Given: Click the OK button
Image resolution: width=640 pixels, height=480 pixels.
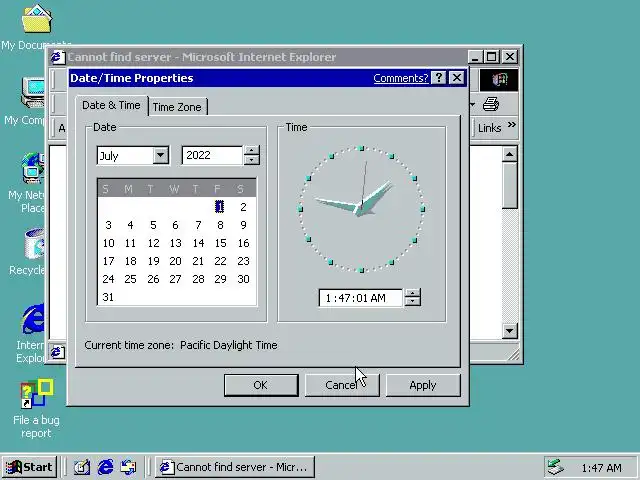Looking at the screenshot, I should (x=261, y=385).
